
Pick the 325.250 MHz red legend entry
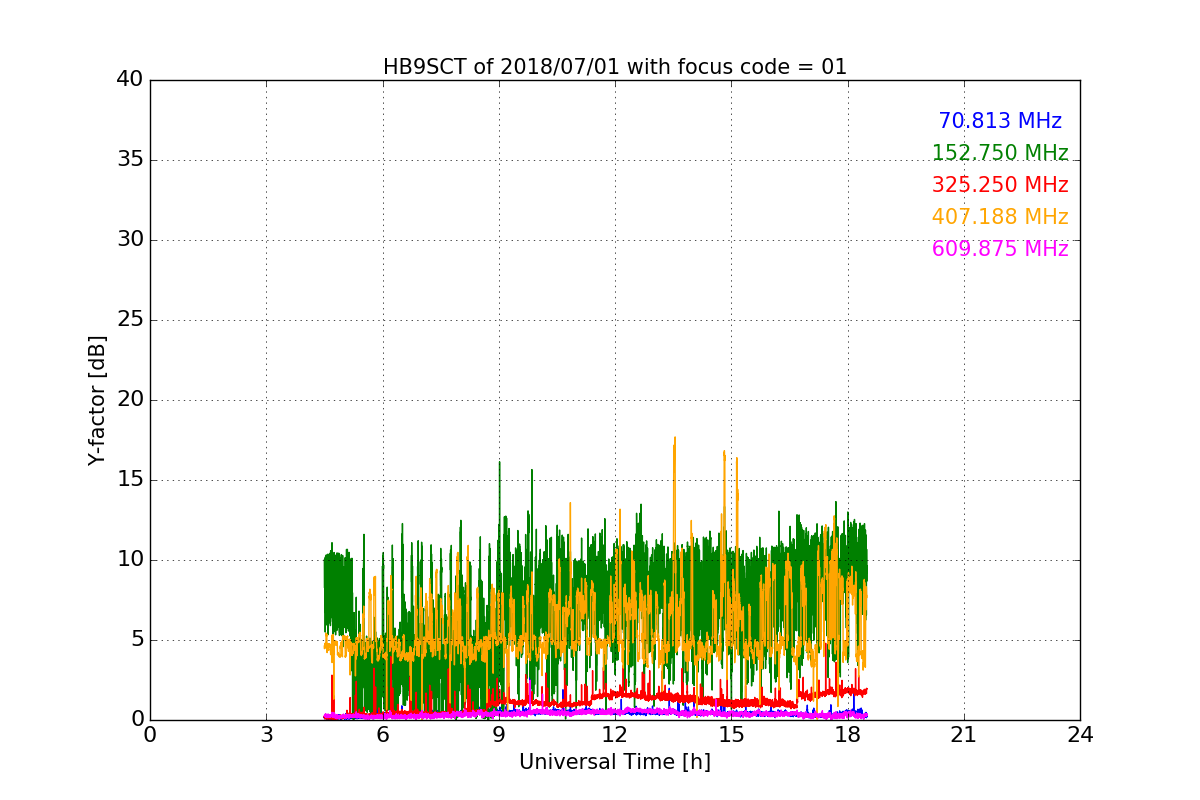(x=999, y=185)
